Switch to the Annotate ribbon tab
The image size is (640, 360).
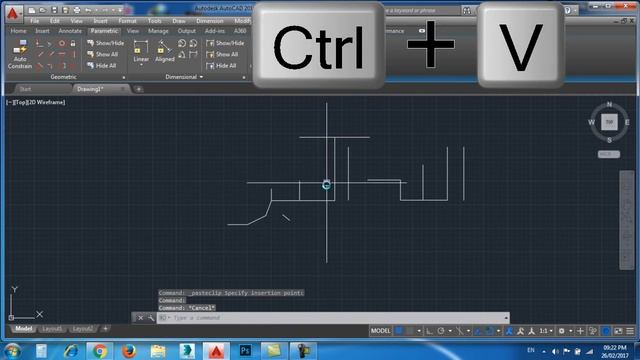[70, 31]
